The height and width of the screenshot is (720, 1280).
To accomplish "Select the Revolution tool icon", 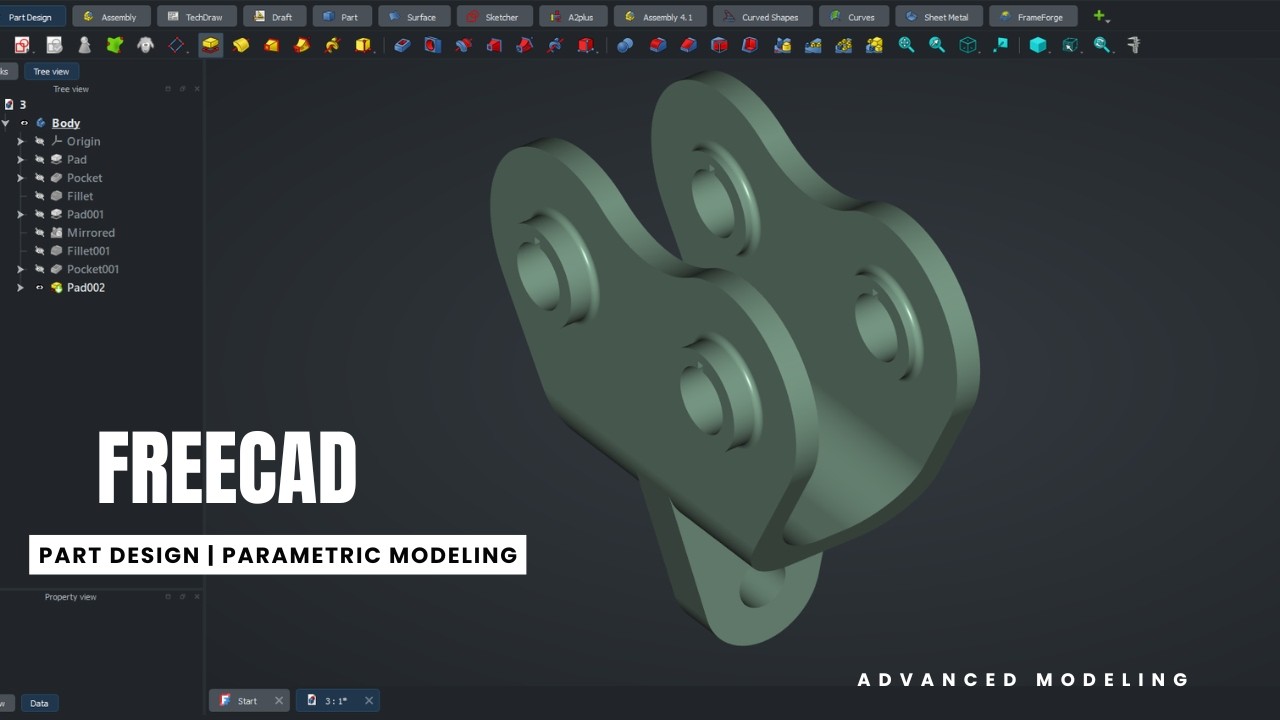I will [241, 45].
